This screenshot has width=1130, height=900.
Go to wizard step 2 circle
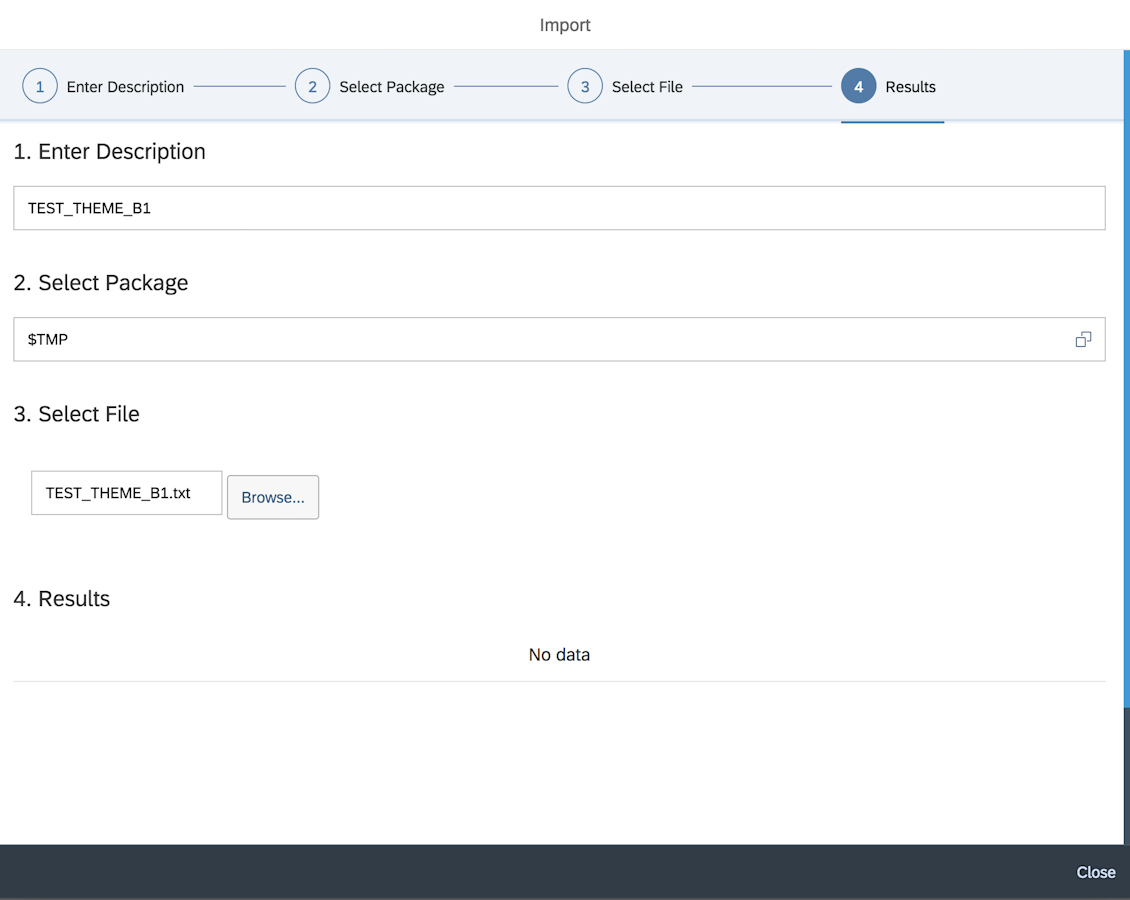312,86
